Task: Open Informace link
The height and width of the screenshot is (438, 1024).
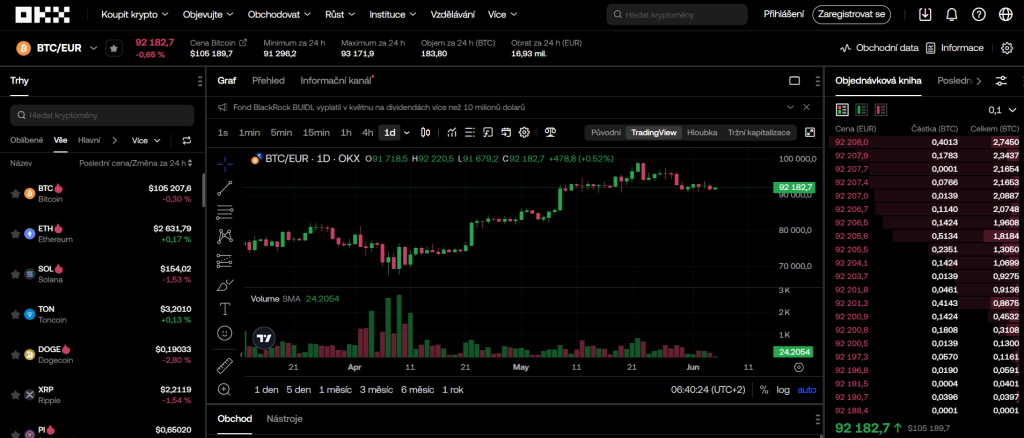Action: coord(954,48)
